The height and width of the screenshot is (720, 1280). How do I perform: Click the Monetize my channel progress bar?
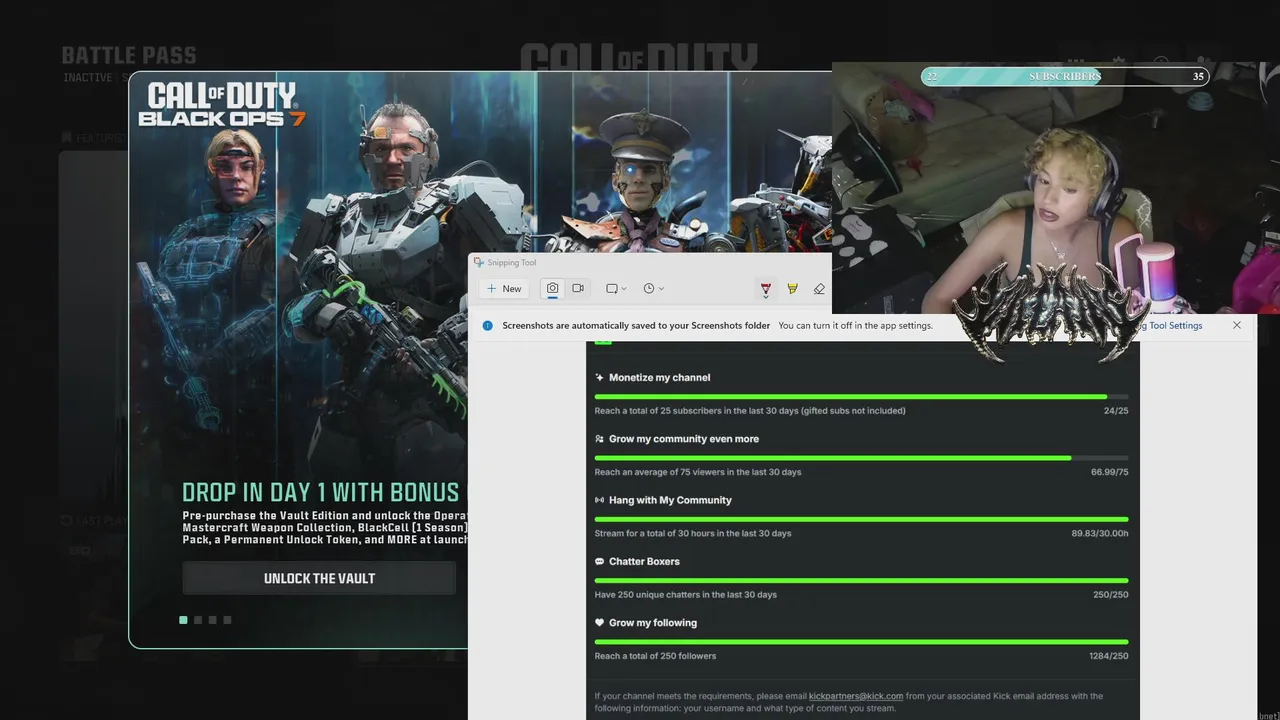tap(861, 397)
